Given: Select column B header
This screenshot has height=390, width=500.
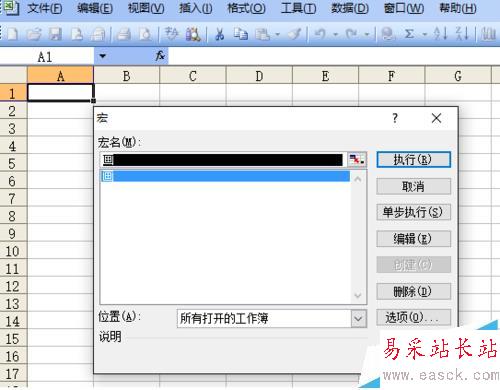Looking at the screenshot, I should click(x=127, y=76).
